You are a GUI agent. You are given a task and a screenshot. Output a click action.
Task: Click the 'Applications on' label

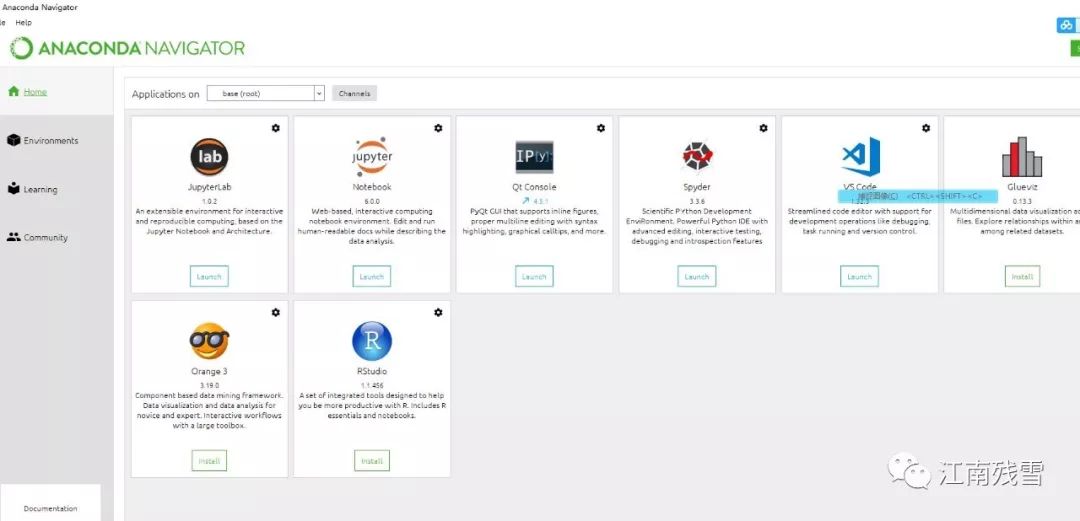click(165, 94)
